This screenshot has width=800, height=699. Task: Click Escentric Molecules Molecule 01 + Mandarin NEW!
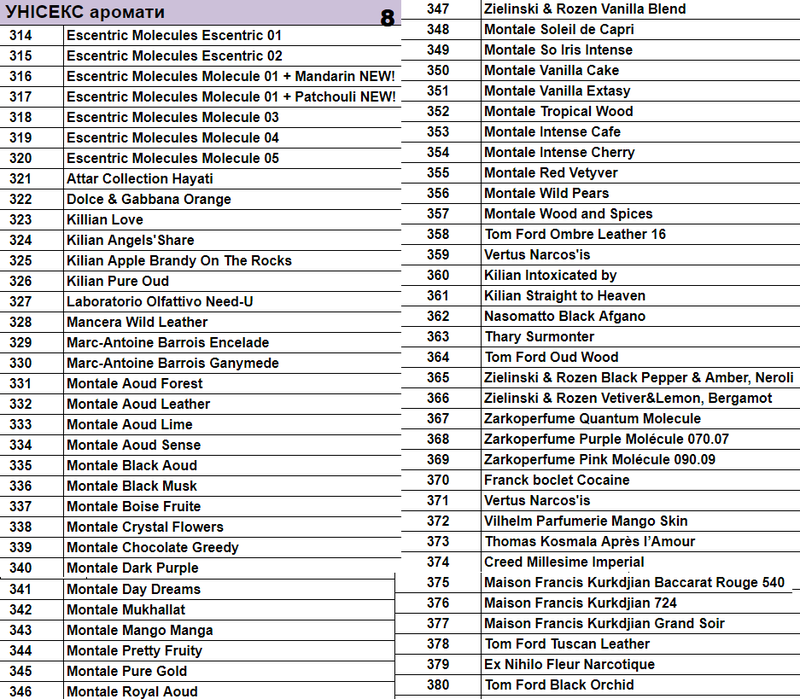[x=230, y=76]
